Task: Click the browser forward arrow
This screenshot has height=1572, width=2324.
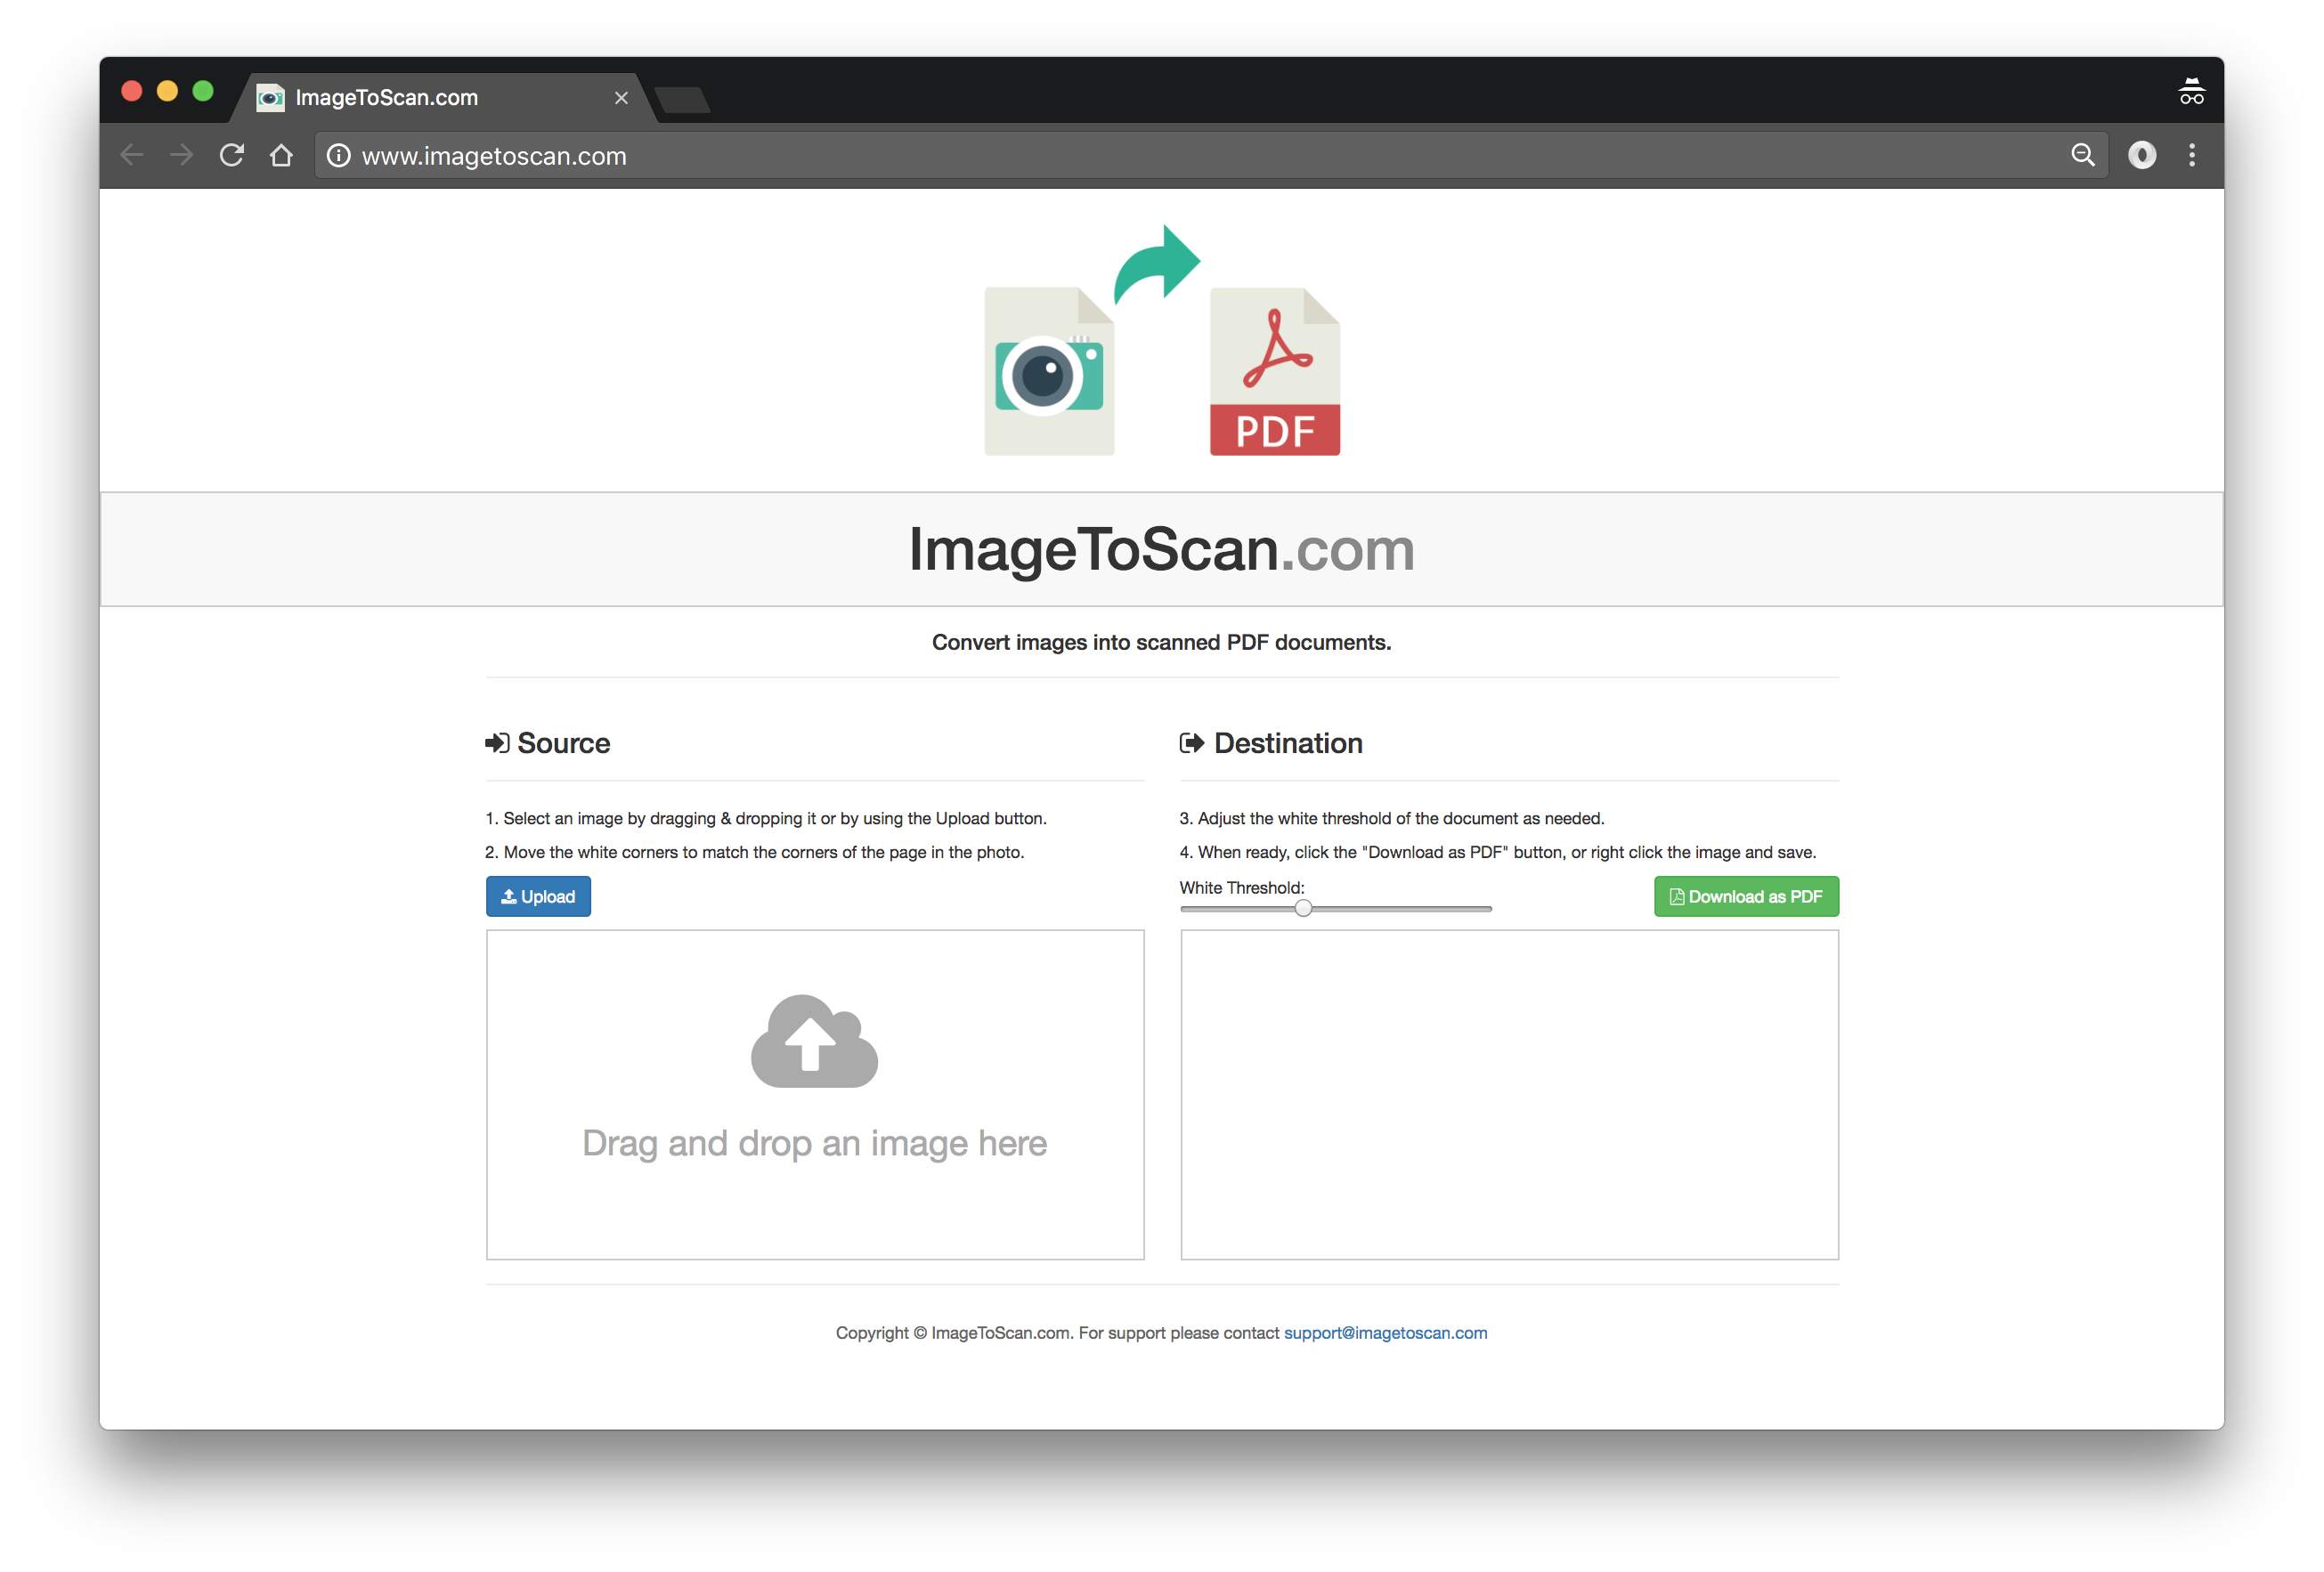Action: tap(181, 155)
